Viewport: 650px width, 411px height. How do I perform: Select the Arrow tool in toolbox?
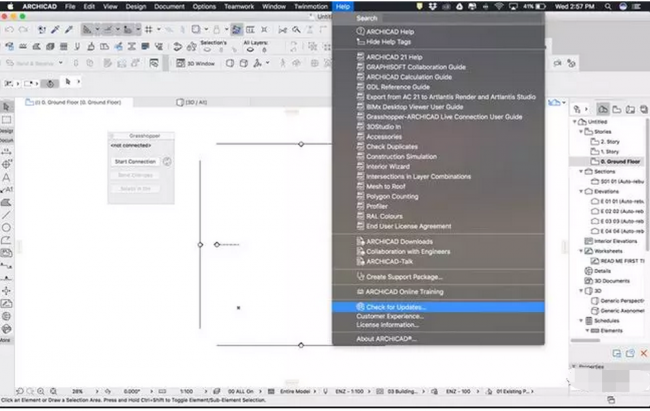pyautogui.click(x=7, y=106)
